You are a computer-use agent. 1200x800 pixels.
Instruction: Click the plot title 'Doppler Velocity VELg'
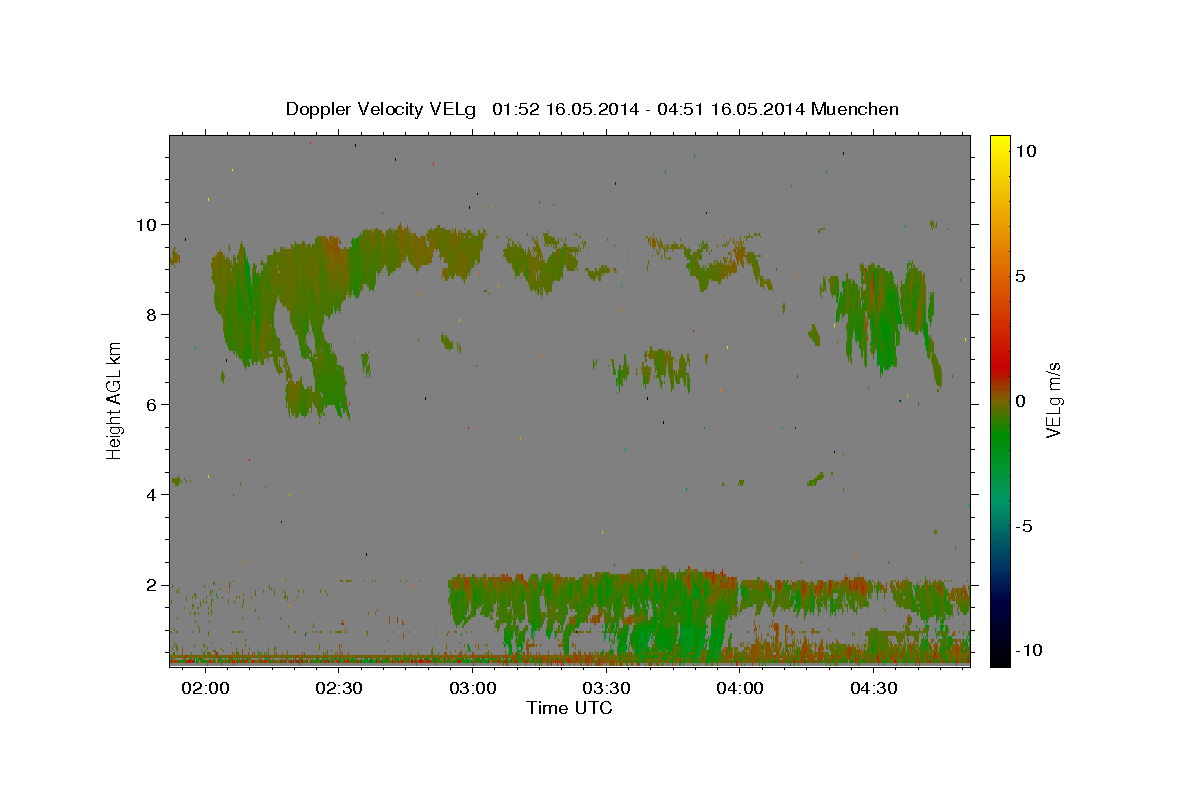tap(383, 109)
